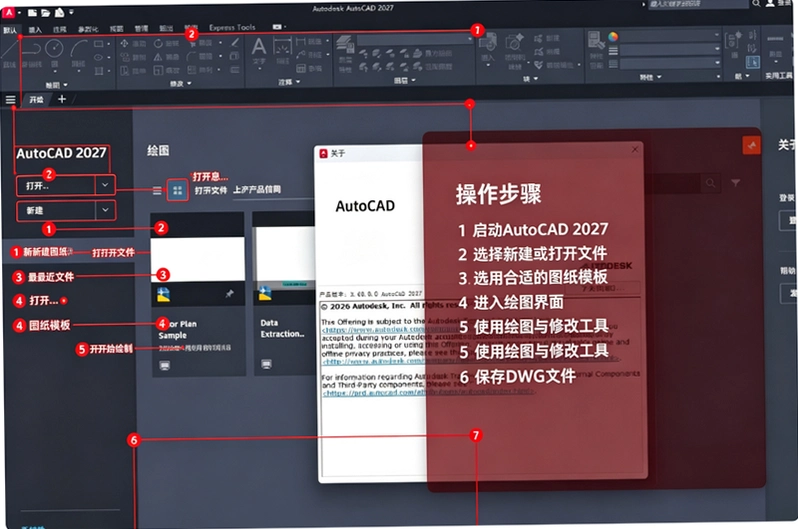Open the lineweight dropdown in Properties panel

[717, 49]
